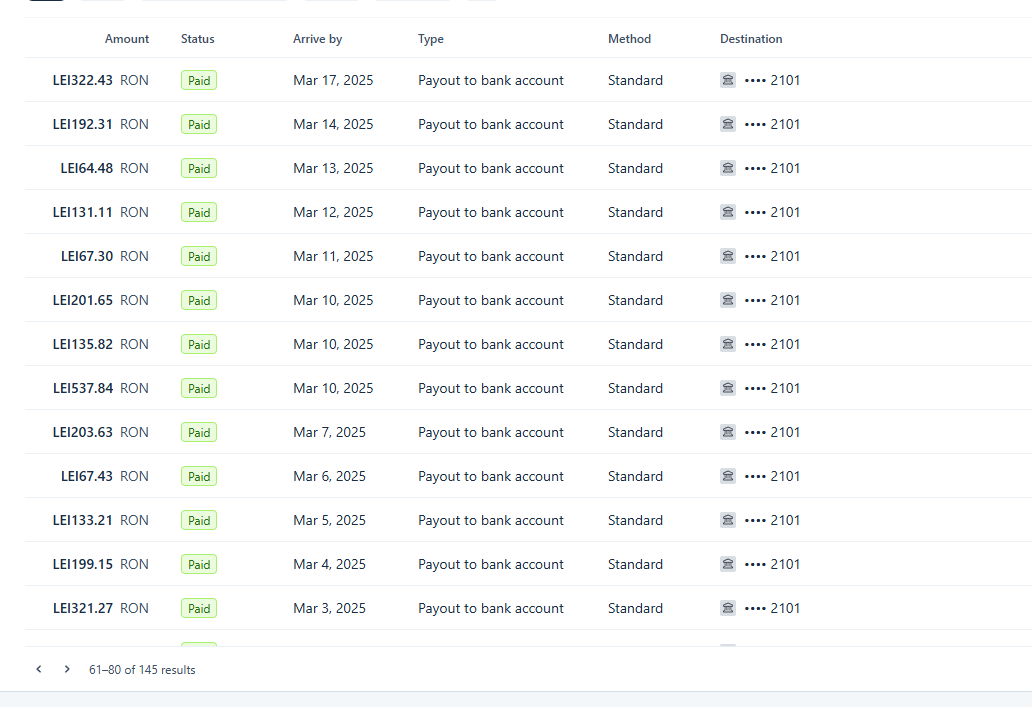Click the Mar 13, 2025 arrival date
This screenshot has width=1032, height=707.
click(333, 169)
